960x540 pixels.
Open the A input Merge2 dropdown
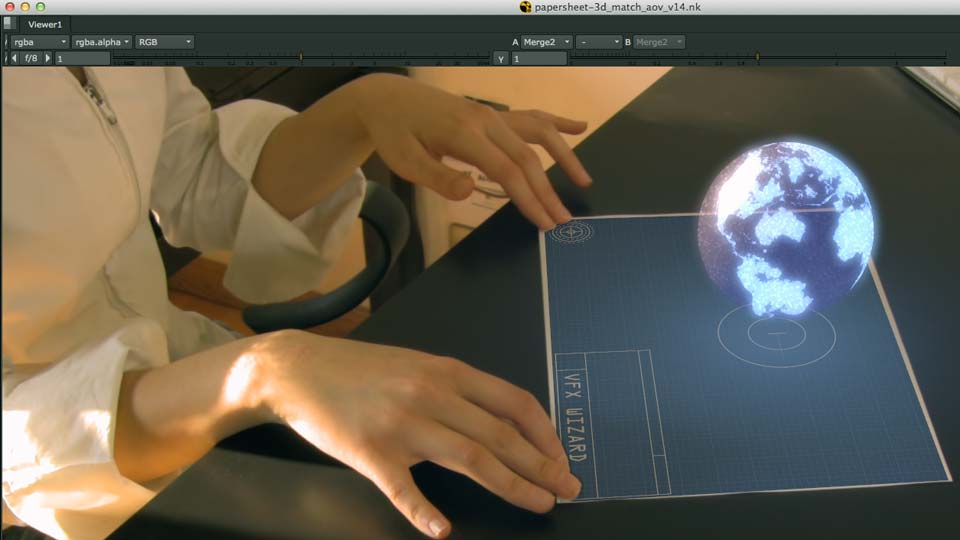pyautogui.click(x=547, y=42)
